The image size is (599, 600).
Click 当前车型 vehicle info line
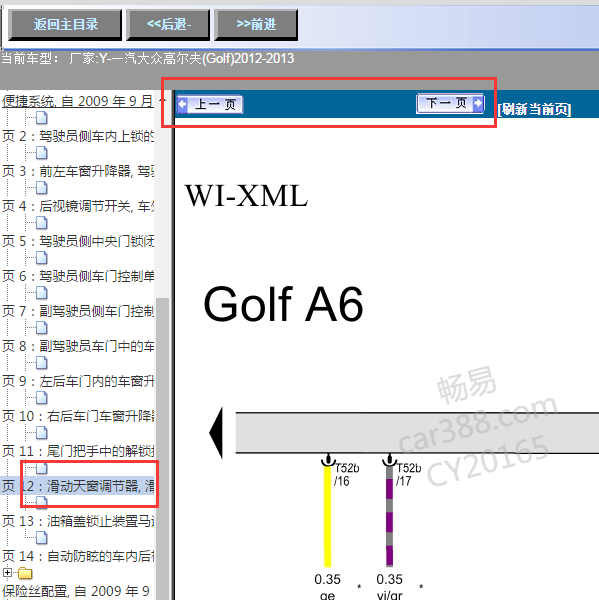pos(148,59)
